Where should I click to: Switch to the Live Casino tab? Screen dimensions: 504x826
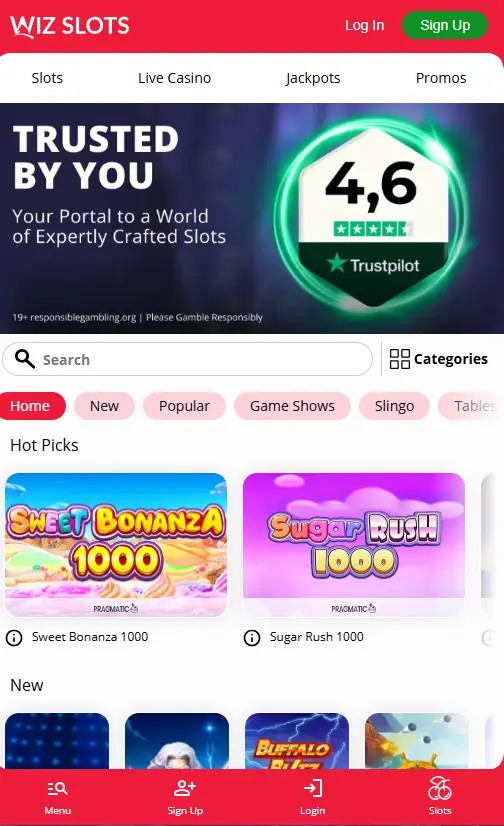[x=174, y=78]
